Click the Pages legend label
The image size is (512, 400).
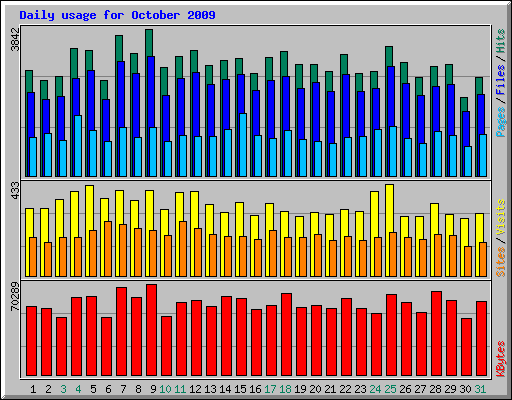click(x=500, y=122)
